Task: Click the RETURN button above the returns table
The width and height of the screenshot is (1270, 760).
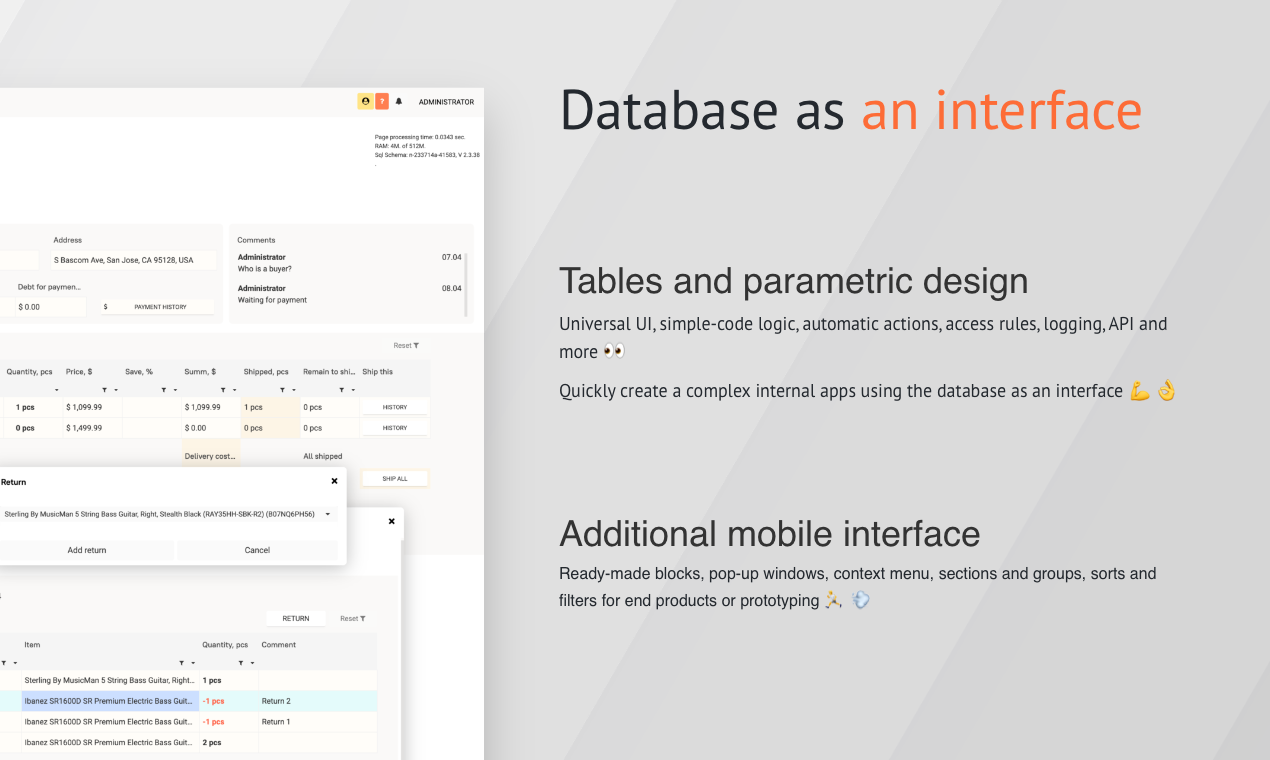Action: (296, 618)
